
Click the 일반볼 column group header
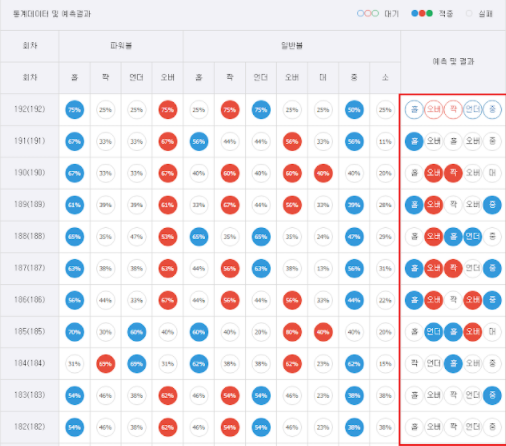click(x=292, y=46)
